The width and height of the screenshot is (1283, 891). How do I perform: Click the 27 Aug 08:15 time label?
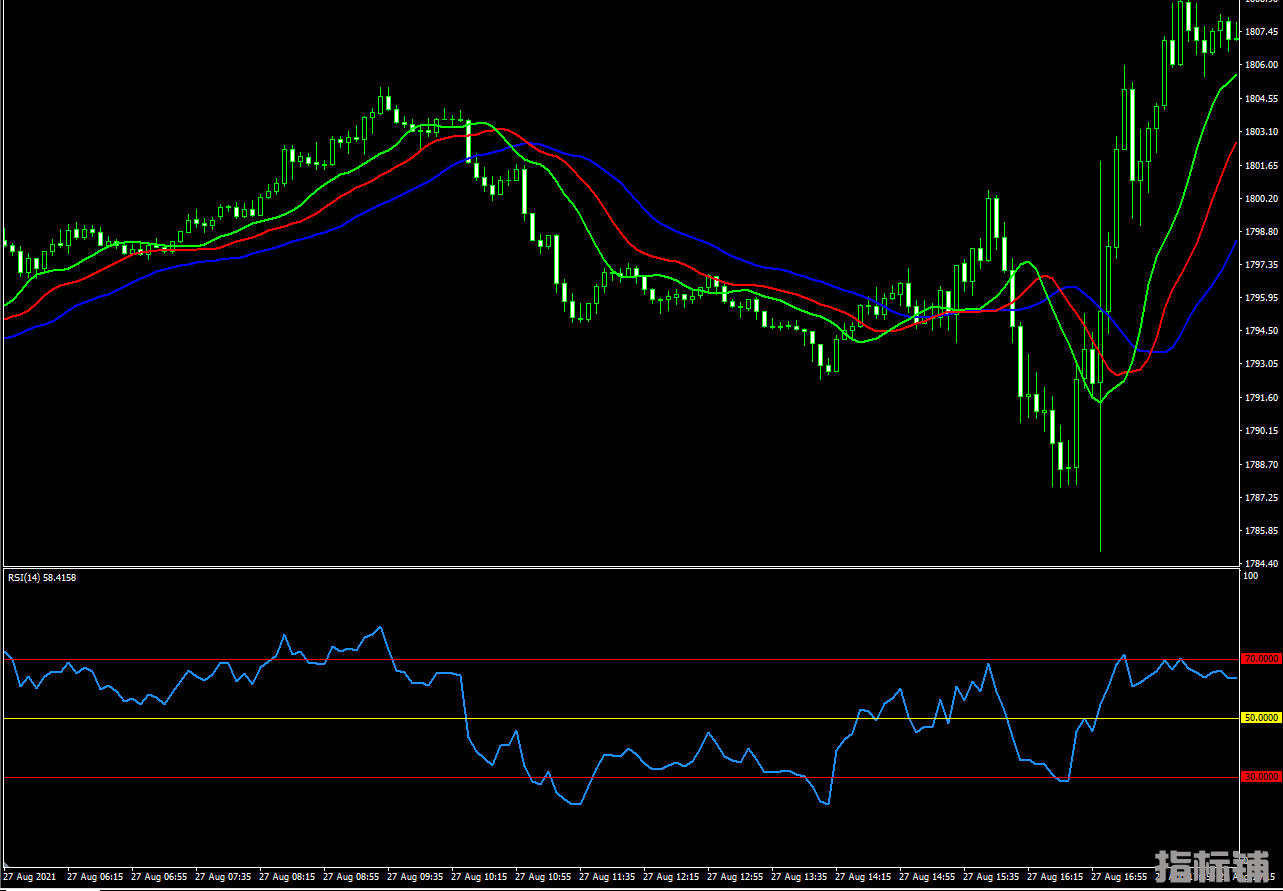click(x=287, y=877)
